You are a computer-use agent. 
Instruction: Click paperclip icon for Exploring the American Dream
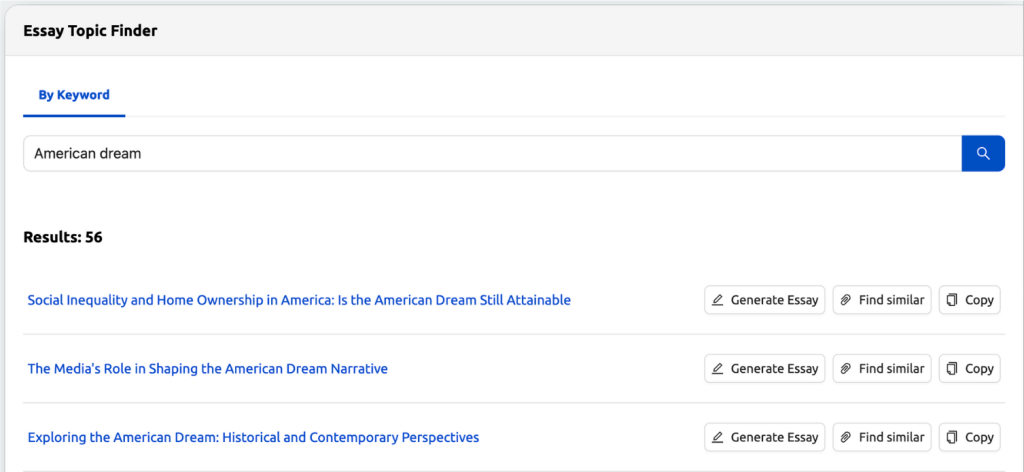tap(846, 437)
